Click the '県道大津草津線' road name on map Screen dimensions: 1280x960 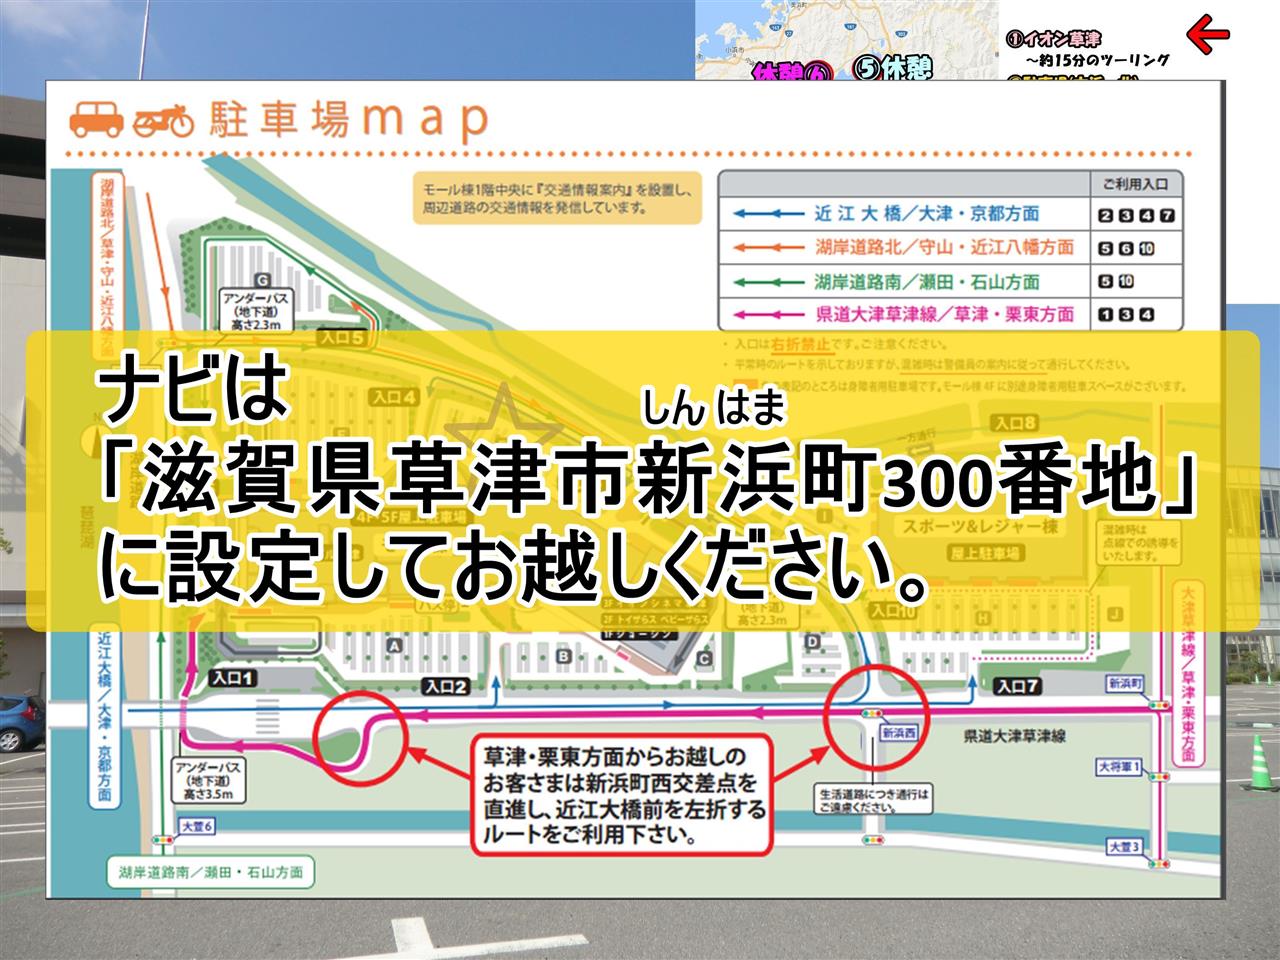click(x=1014, y=737)
